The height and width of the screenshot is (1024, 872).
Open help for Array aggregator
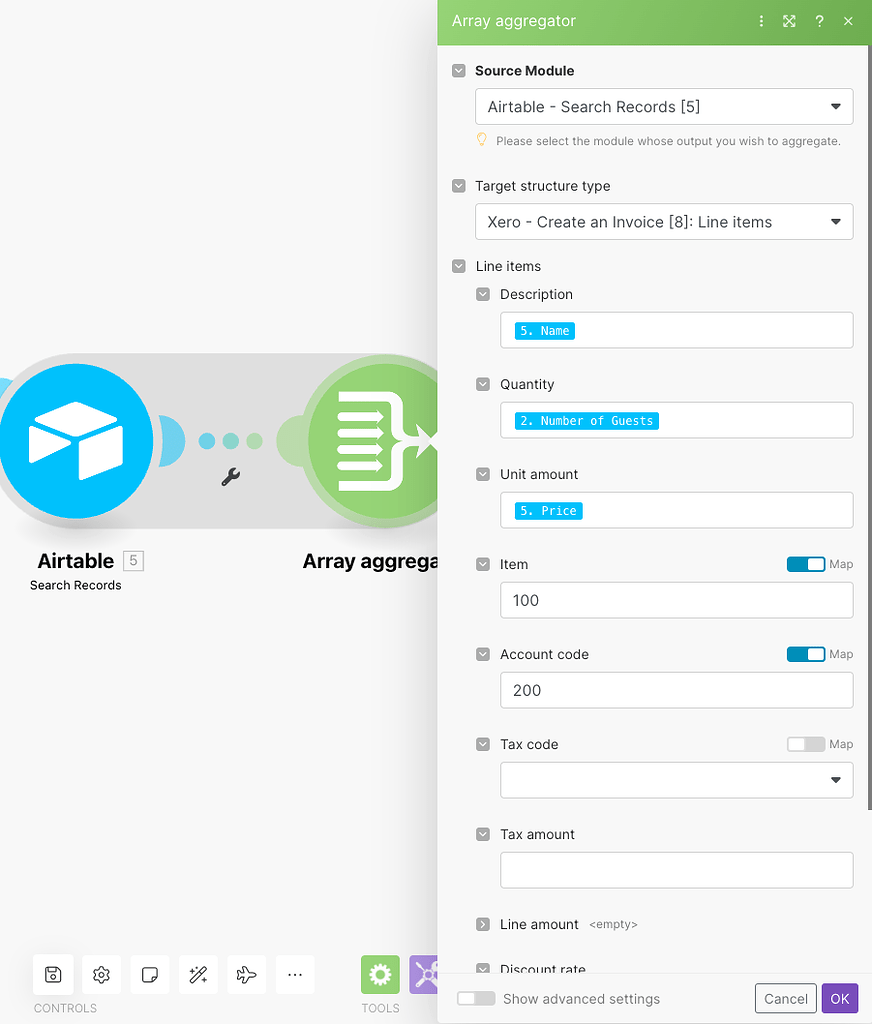pyautogui.click(x=819, y=22)
